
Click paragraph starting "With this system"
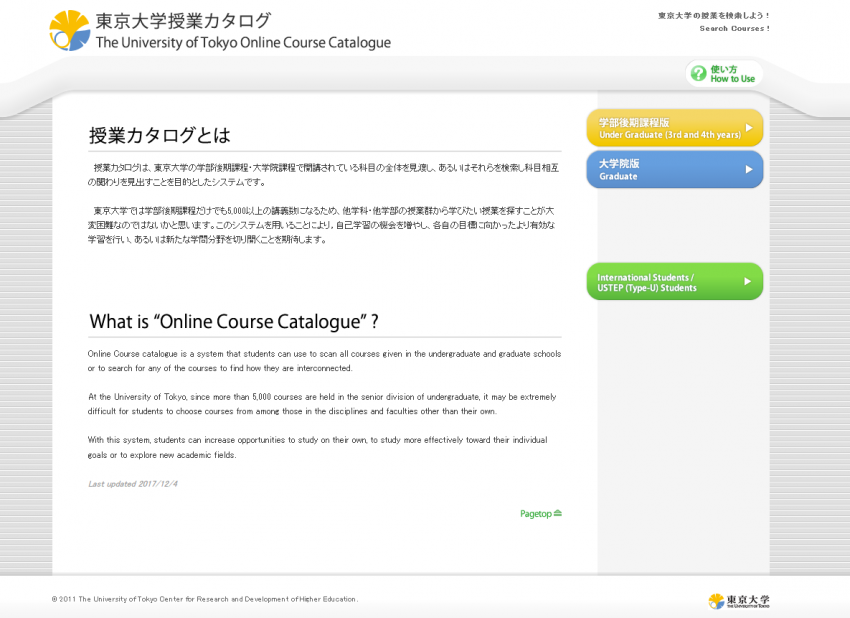click(x=318, y=447)
